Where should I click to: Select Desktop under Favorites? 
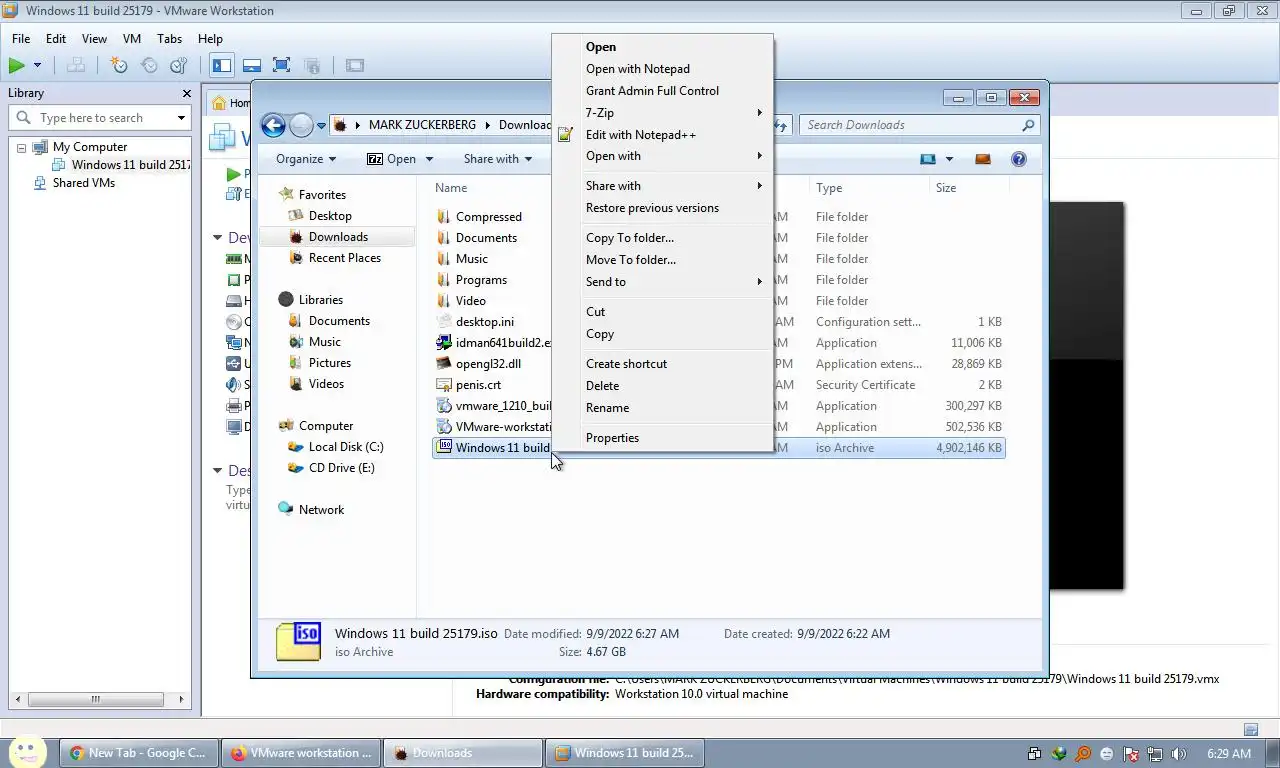coord(330,216)
